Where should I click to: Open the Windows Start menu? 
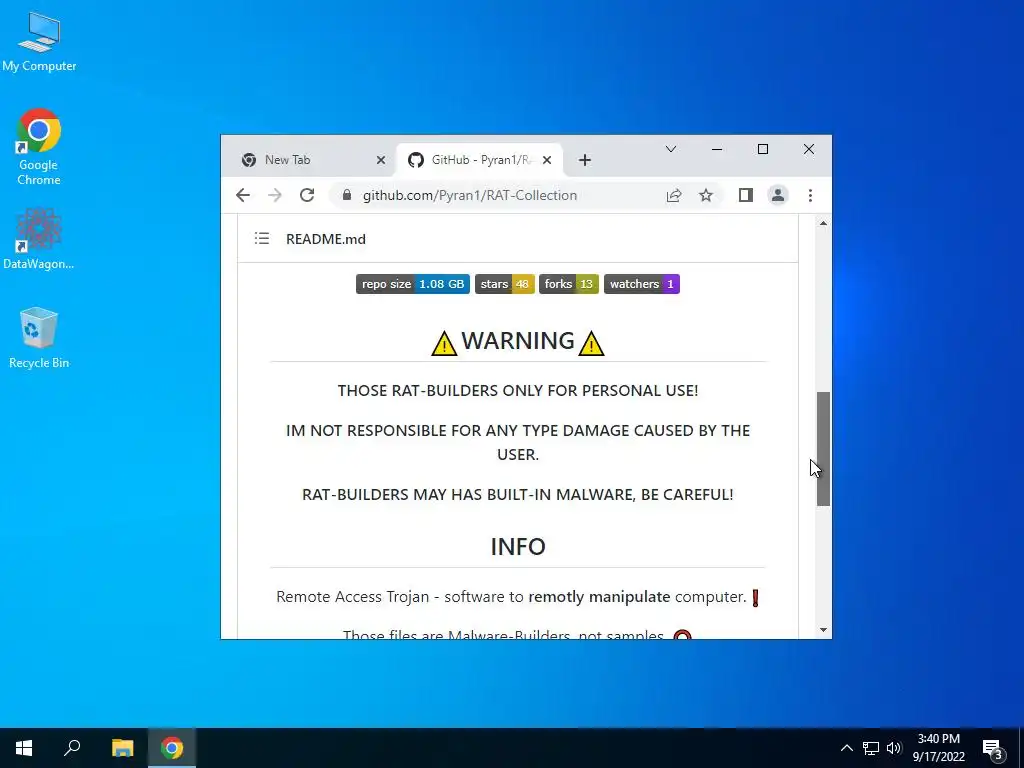24,748
